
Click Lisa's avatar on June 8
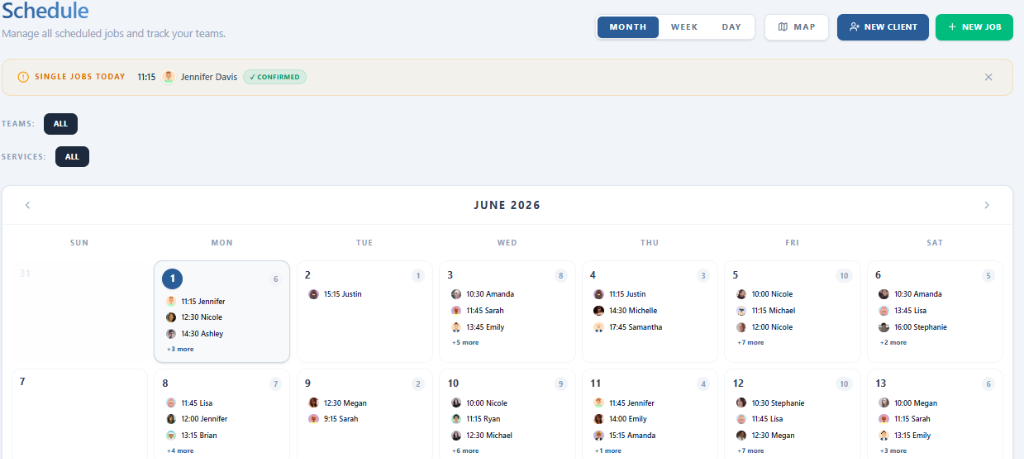(x=171, y=403)
